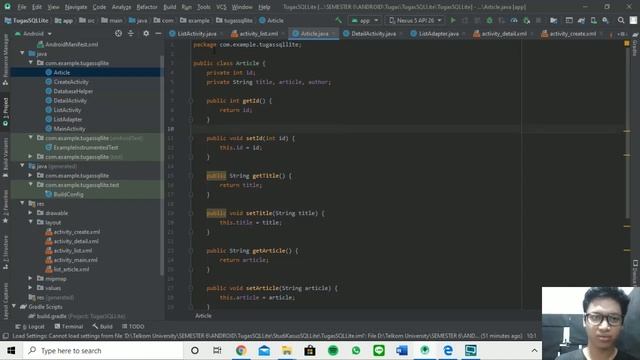The height and width of the screenshot is (360, 640).
Task: Collapse the res folder
Action: (22, 203)
